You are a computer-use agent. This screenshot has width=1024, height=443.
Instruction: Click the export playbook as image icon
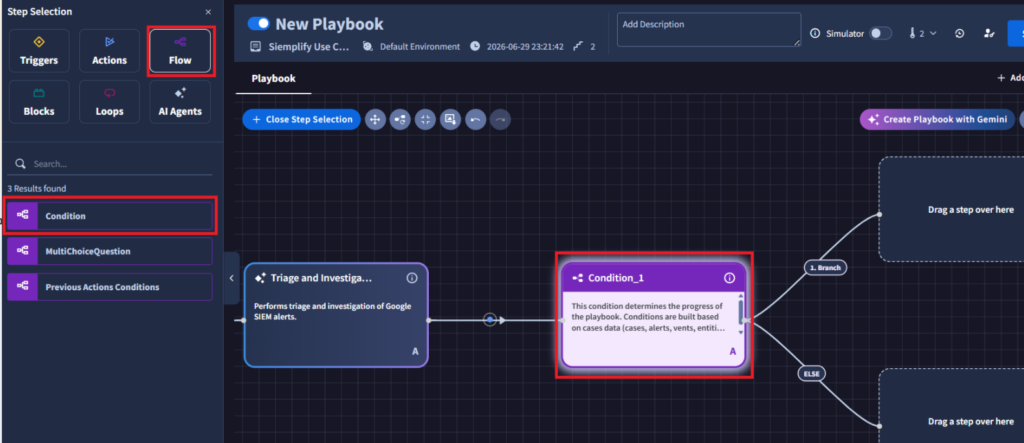(x=450, y=120)
